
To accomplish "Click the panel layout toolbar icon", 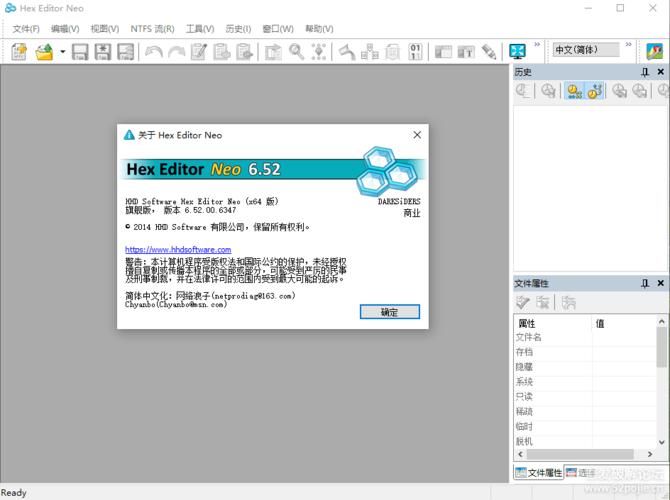I will [443, 52].
